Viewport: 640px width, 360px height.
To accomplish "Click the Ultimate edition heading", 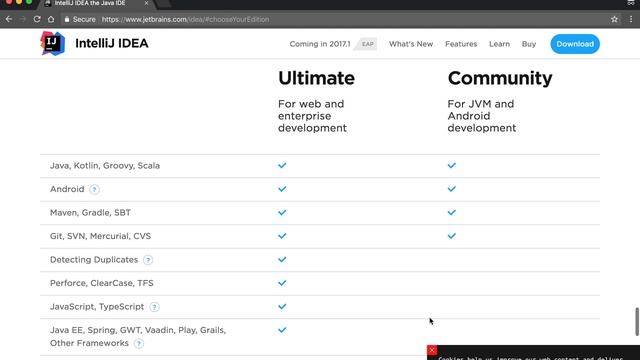I will (316, 78).
